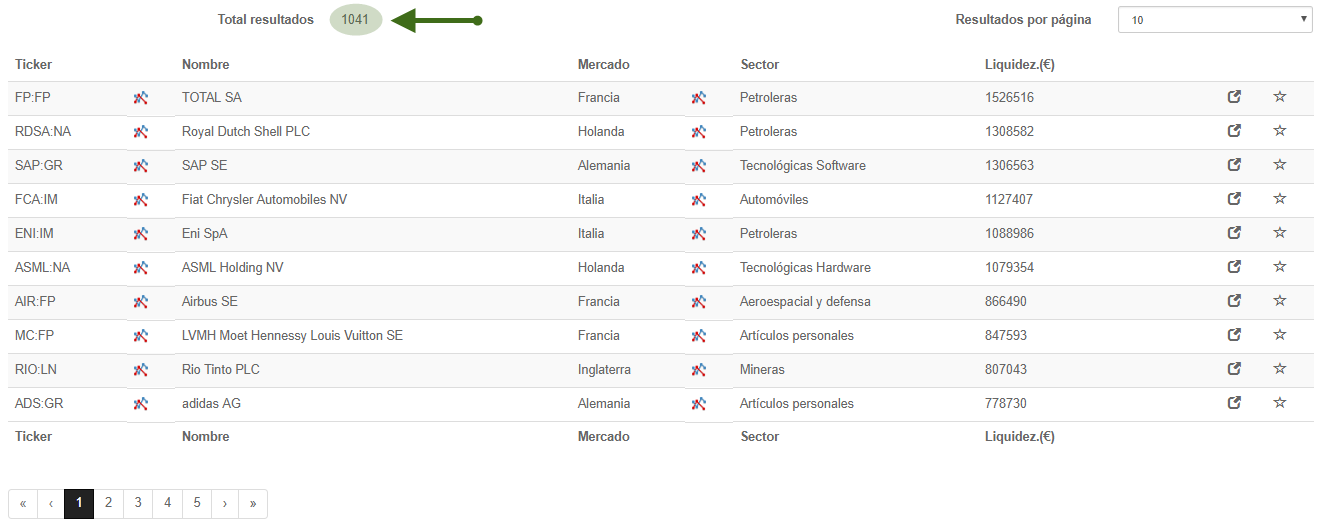Go to next page with › button
This screenshot has height=522, width=1317.
(225, 503)
